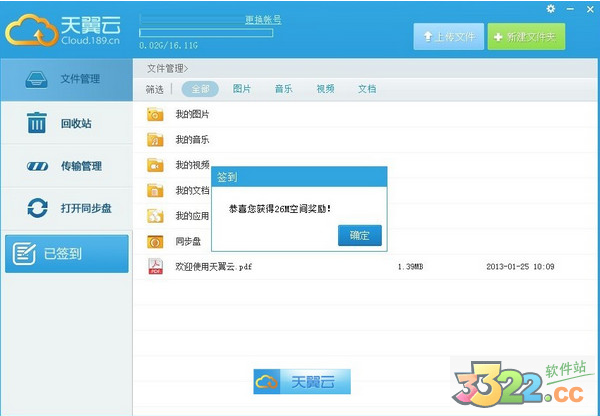Click the 传输管理 striped transfer icon
This screenshot has height=416, width=600.
(38, 166)
